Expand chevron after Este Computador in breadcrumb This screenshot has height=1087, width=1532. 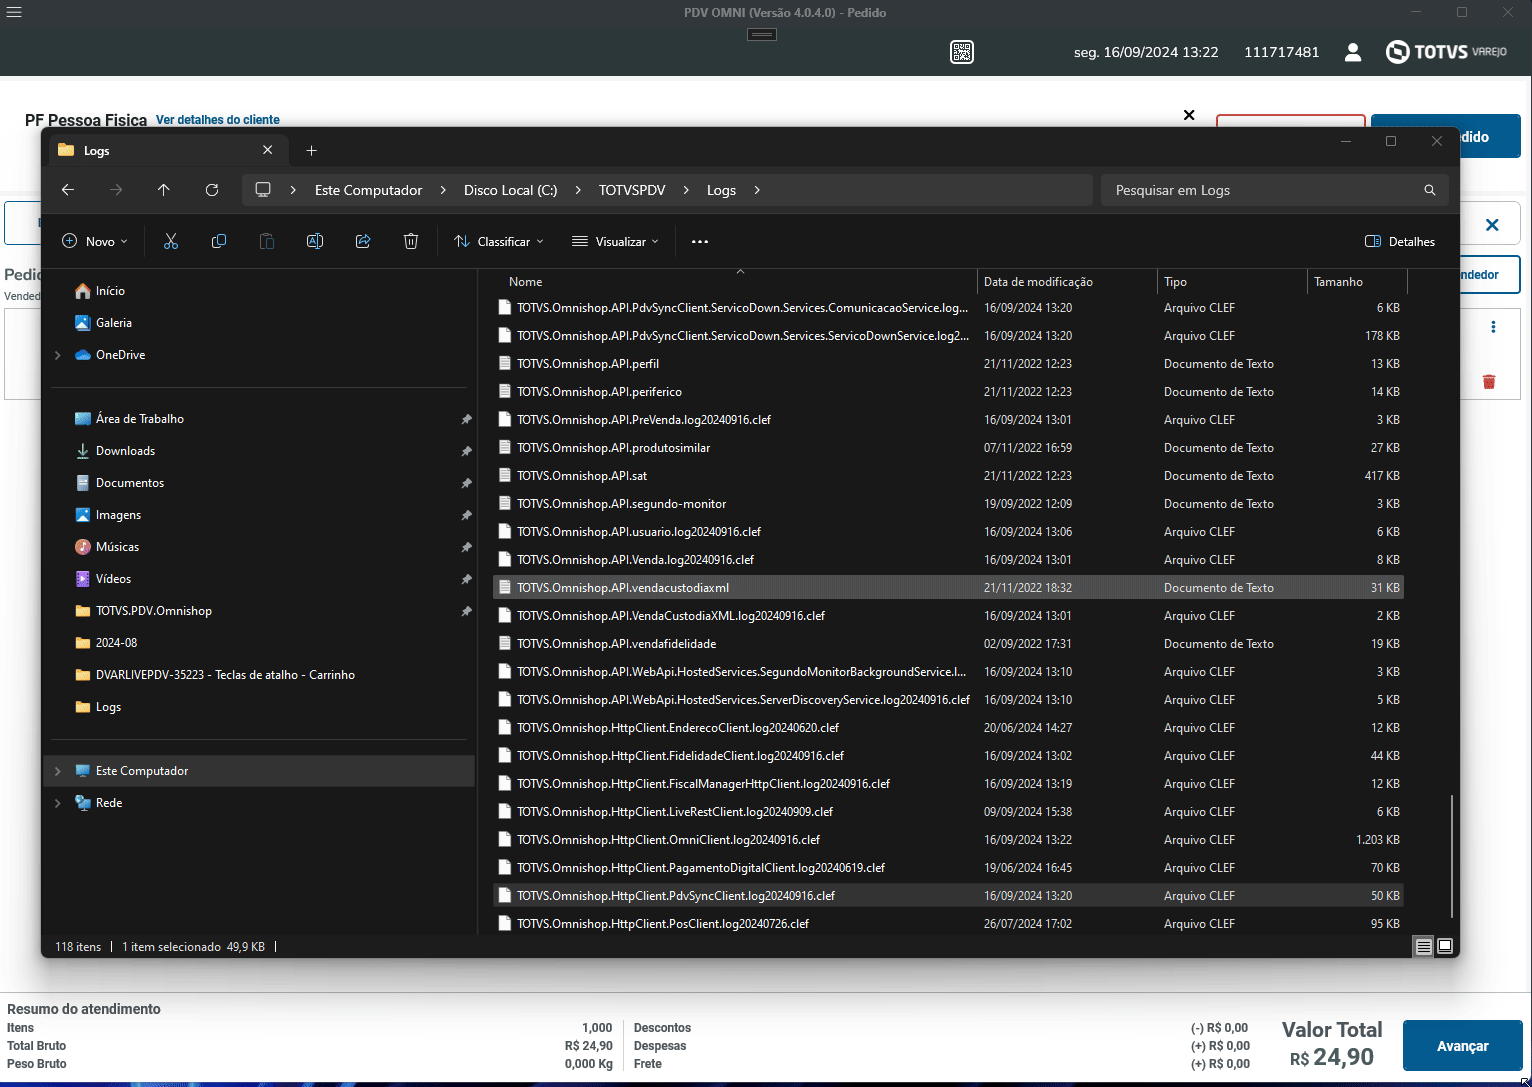(443, 190)
